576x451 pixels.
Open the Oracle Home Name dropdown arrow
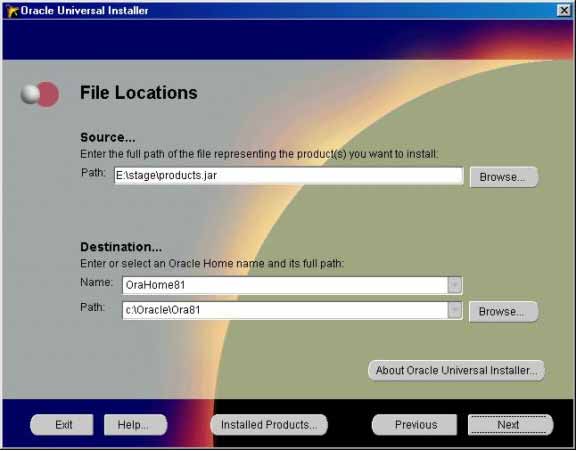click(455, 285)
